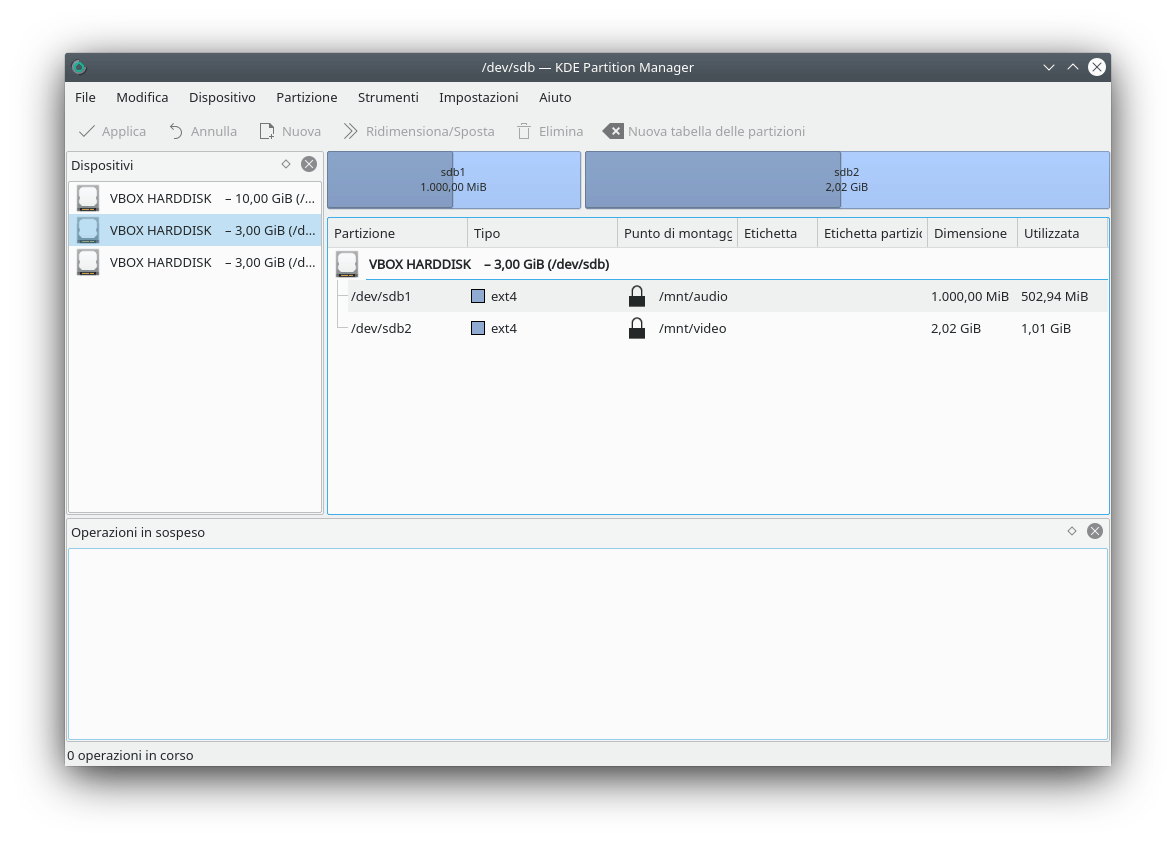1176x843 pixels.
Task: Open the Impostazioni menu
Action: (x=478, y=97)
